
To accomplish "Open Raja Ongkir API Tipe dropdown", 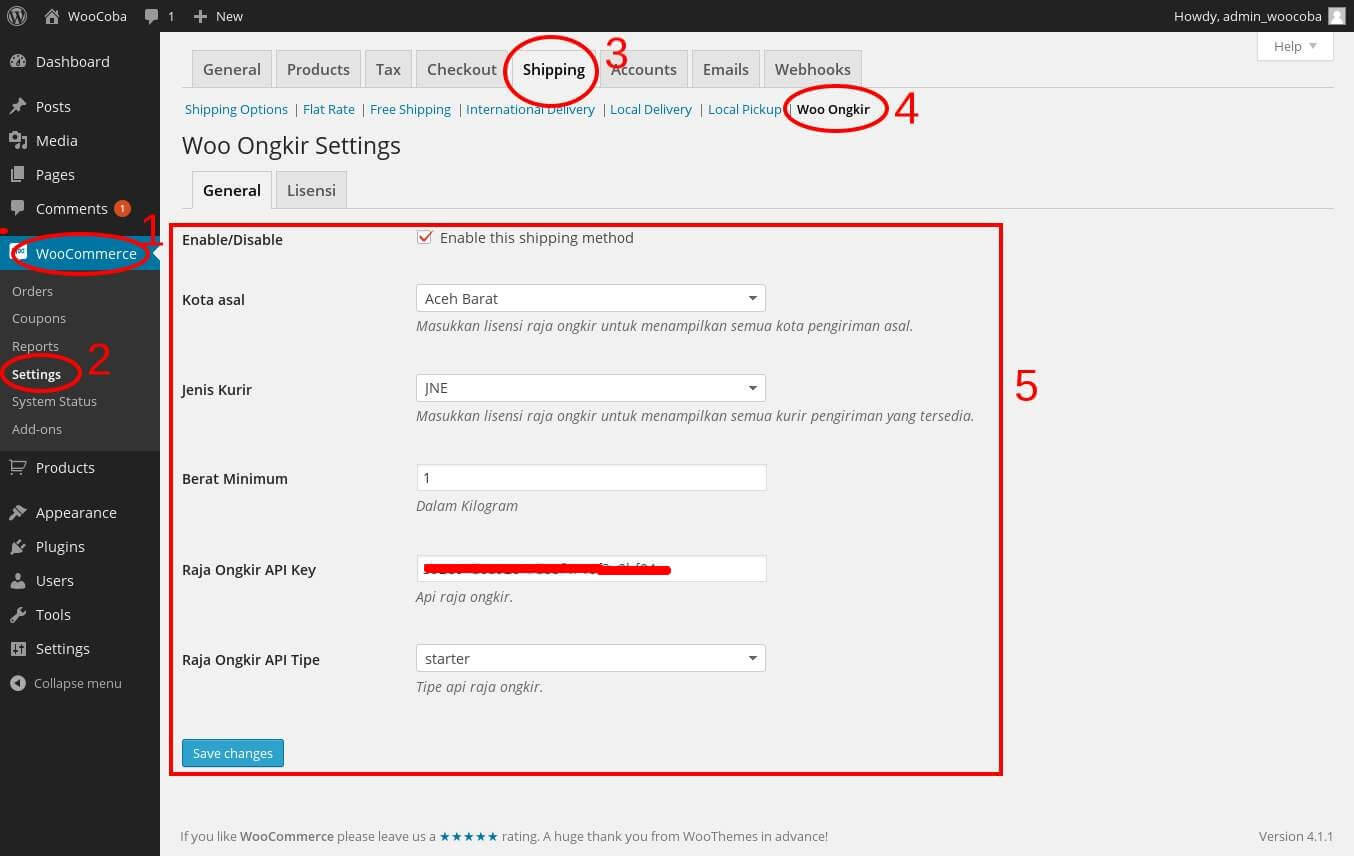I will pyautogui.click(x=590, y=658).
